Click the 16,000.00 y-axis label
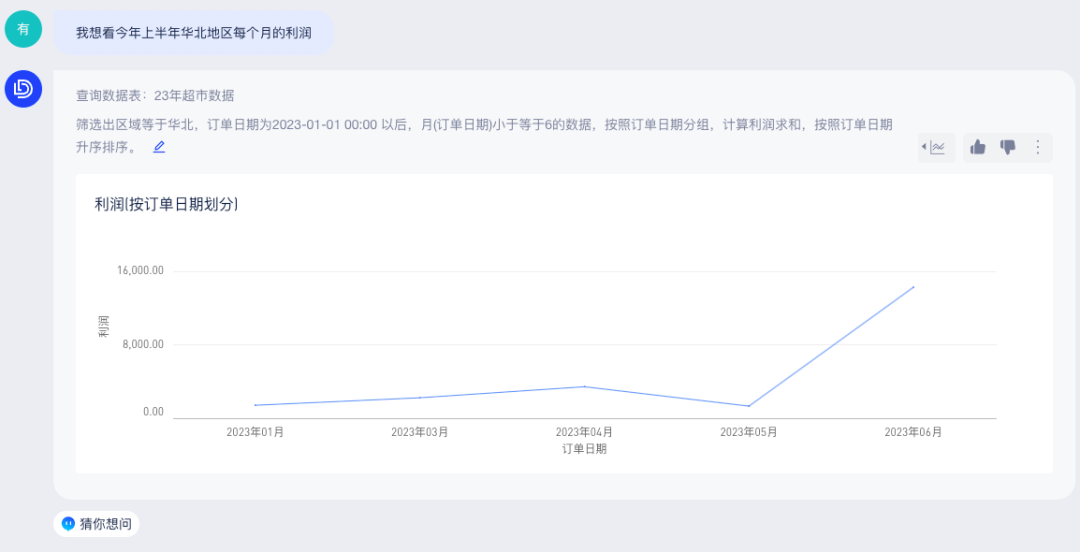The height and width of the screenshot is (552, 1080). pos(140,271)
